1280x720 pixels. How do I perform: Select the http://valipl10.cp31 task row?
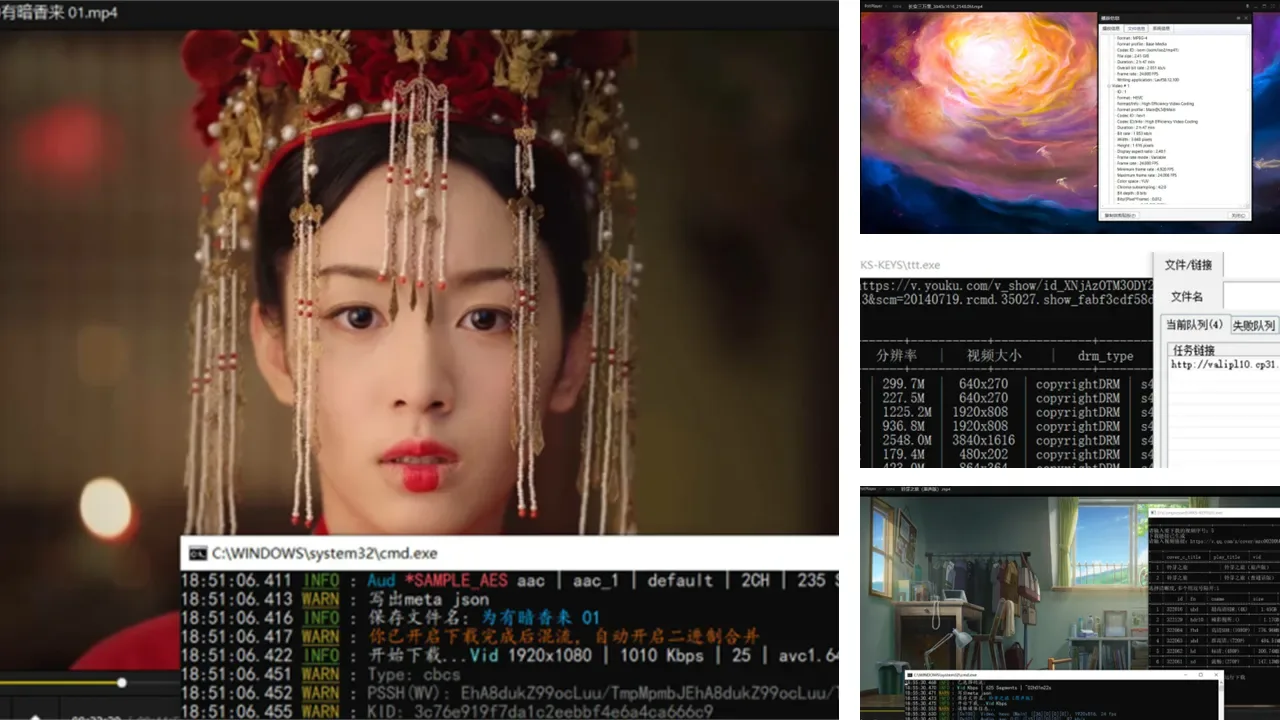click(x=1224, y=364)
